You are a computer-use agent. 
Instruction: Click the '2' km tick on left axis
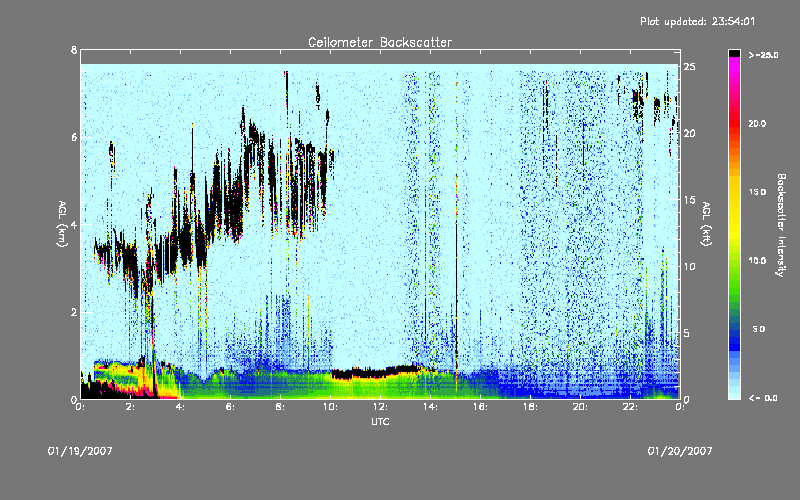point(74,312)
